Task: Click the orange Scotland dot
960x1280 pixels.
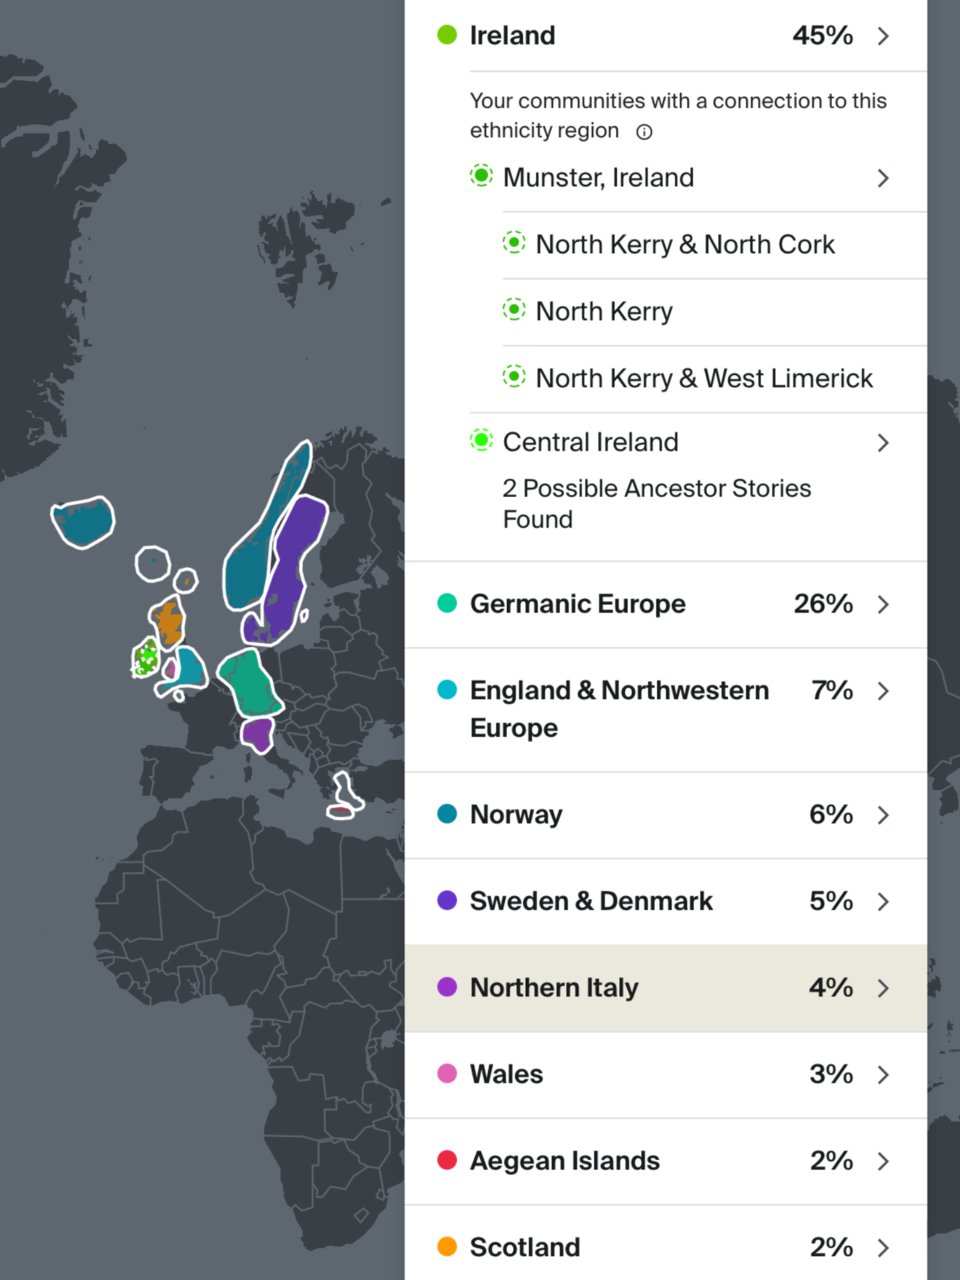Action: (447, 1247)
